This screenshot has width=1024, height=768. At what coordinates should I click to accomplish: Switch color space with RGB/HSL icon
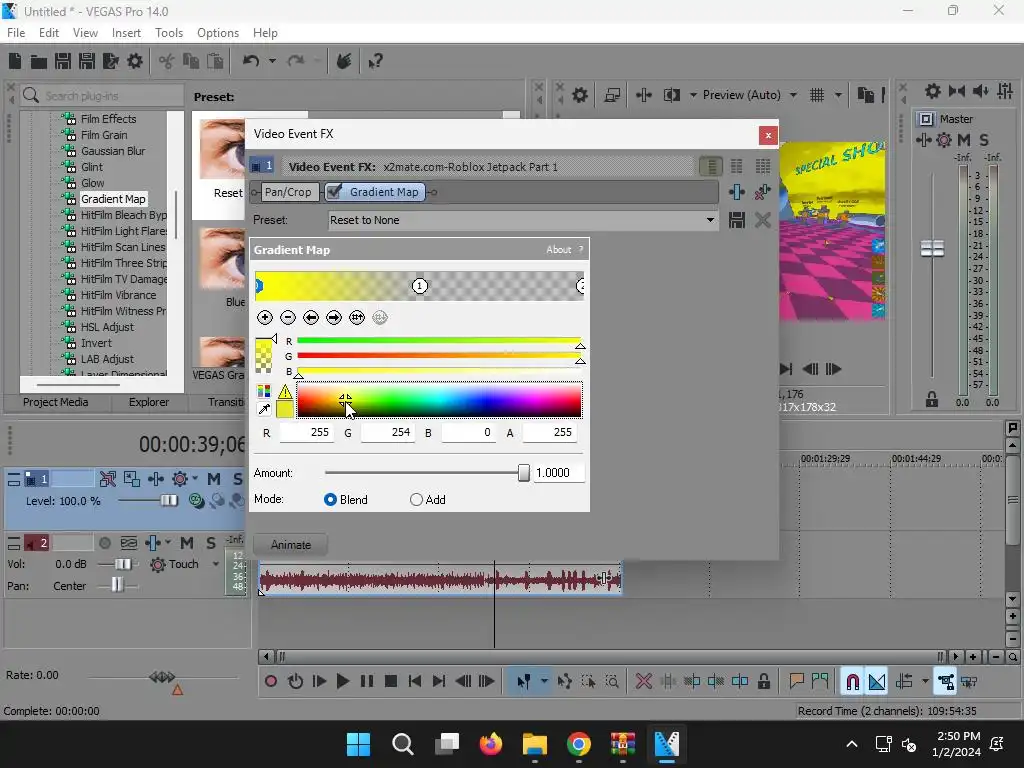tap(264, 391)
